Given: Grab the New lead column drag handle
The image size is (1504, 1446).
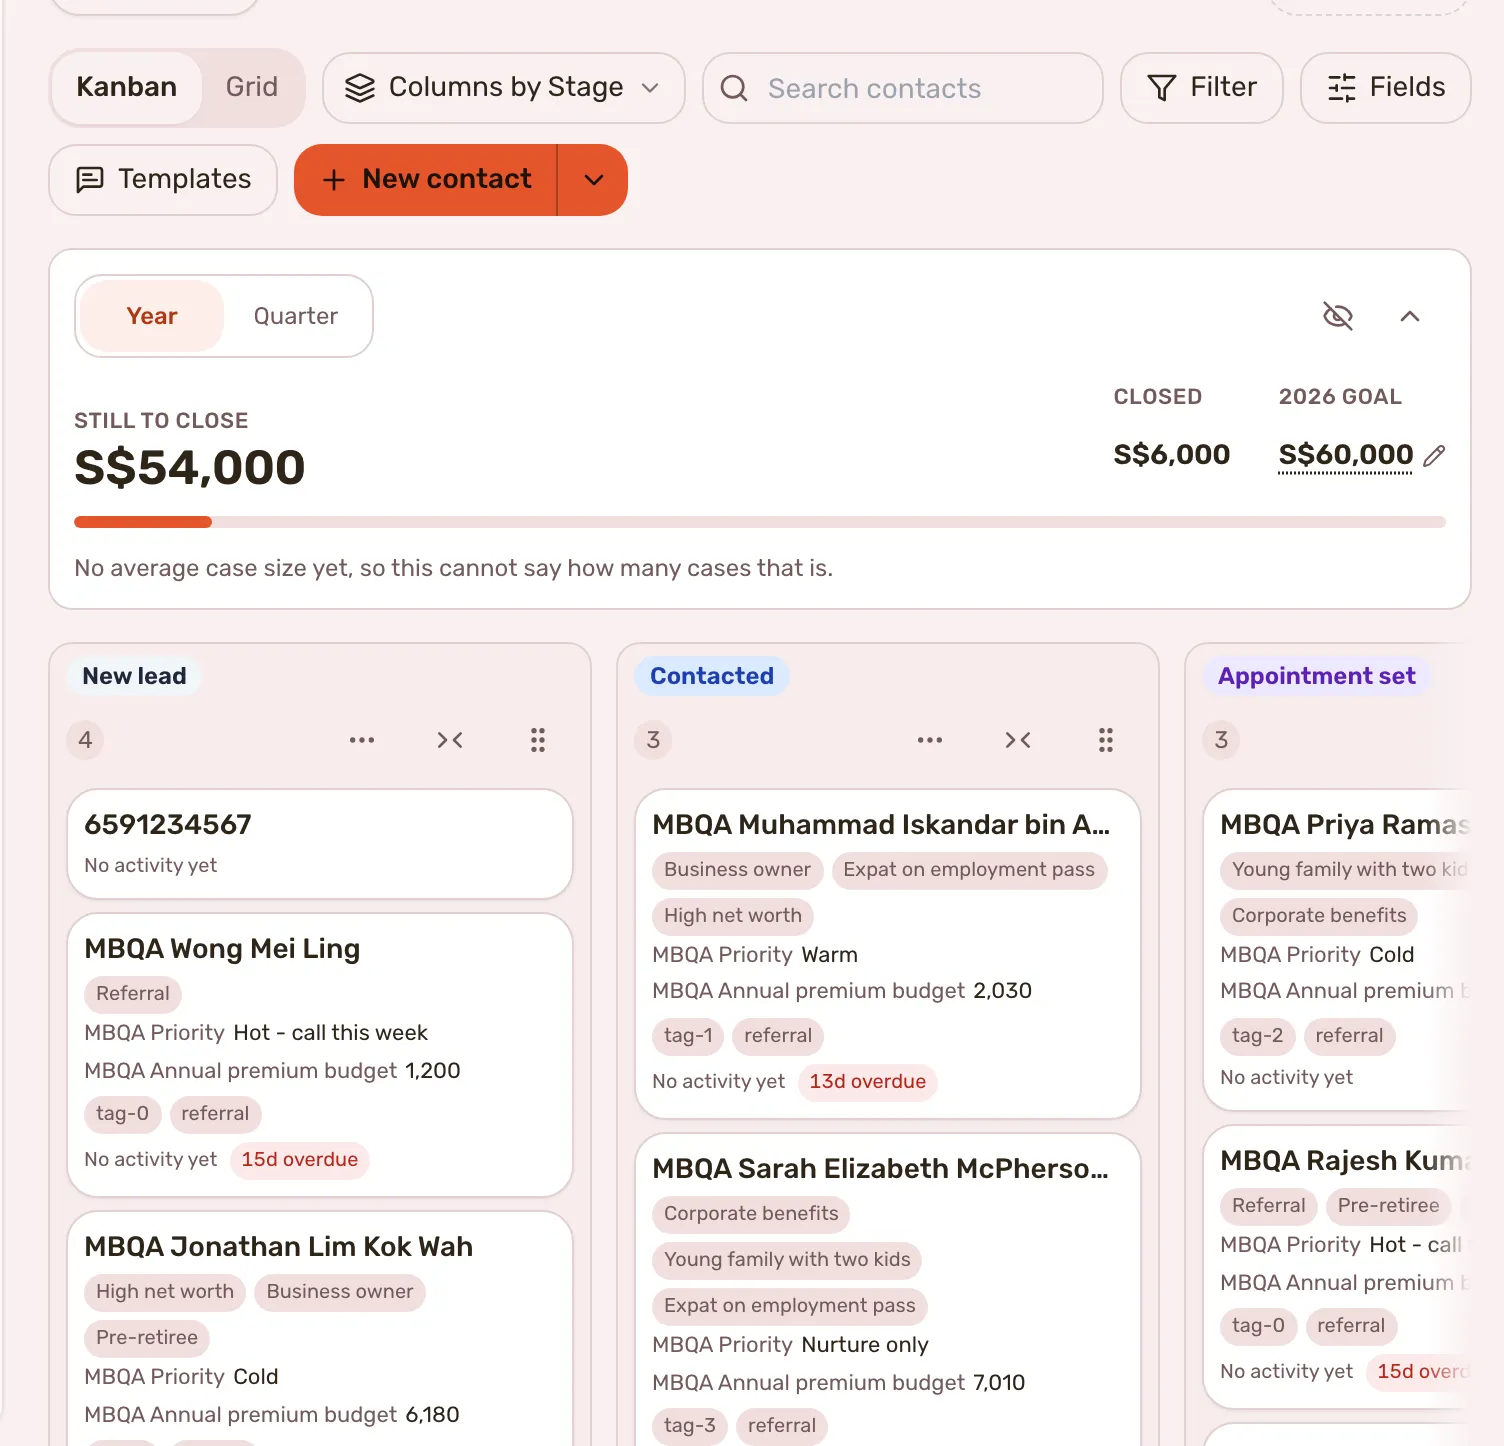Looking at the screenshot, I should (x=538, y=740).
